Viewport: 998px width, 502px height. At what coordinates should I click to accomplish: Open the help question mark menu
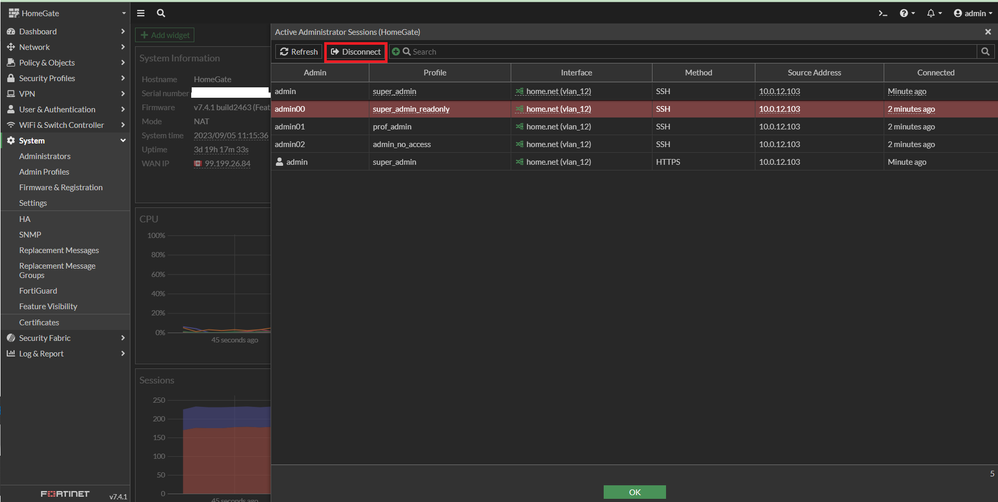(907, 13)
